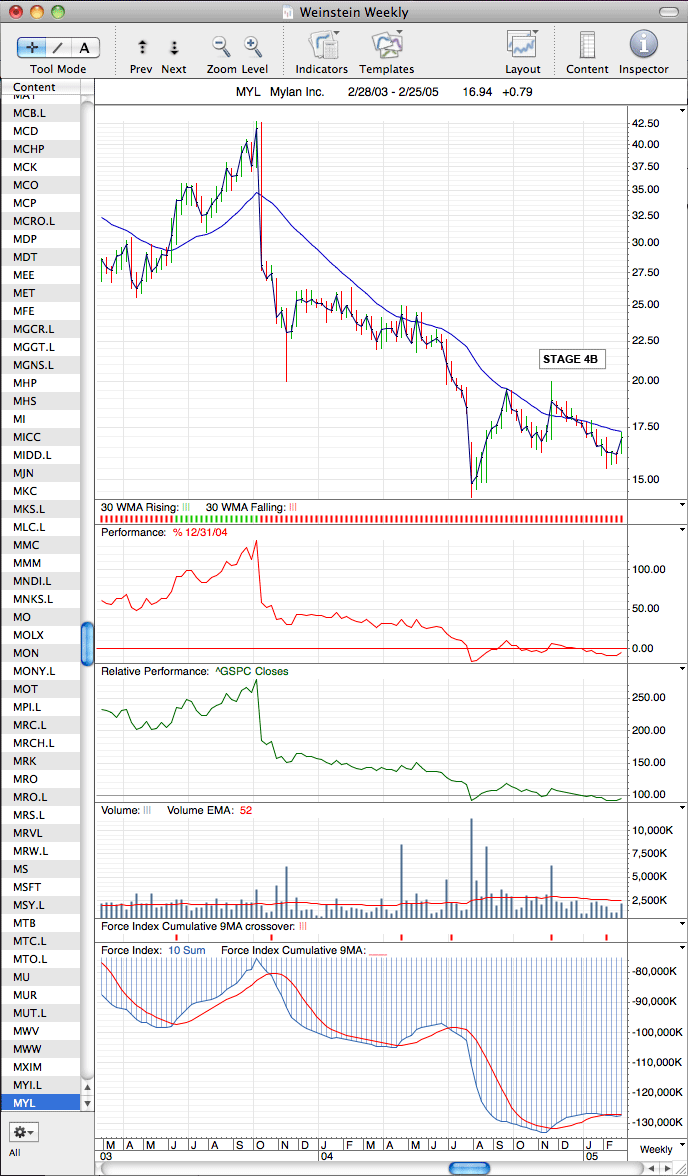688x1176 pixels.
Task: Select MCHP in the content list
Action: [40, 148]
